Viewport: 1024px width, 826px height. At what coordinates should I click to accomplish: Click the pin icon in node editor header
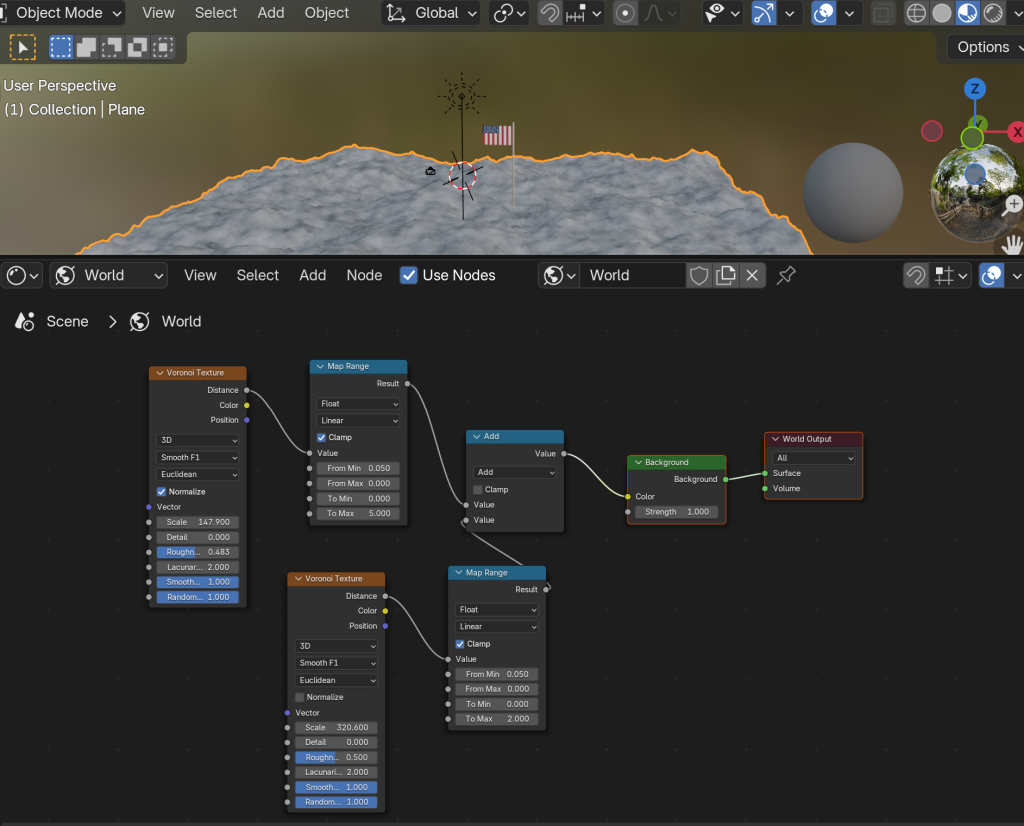786,275
